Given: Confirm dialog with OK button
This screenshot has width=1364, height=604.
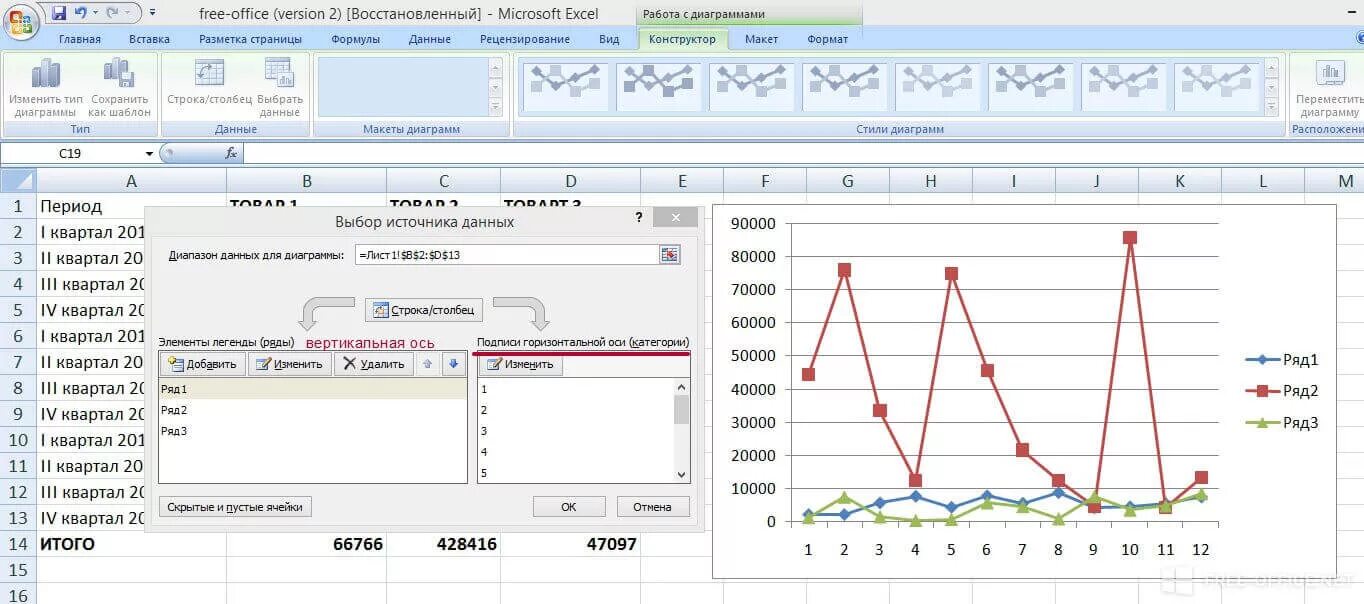Looking at the screenshot, I should (x=569, y=507).
